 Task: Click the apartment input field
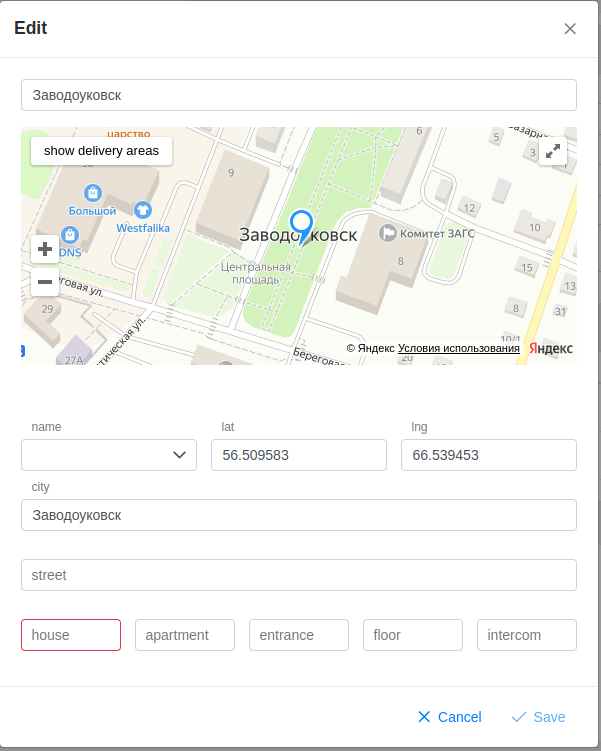[185, 635]
